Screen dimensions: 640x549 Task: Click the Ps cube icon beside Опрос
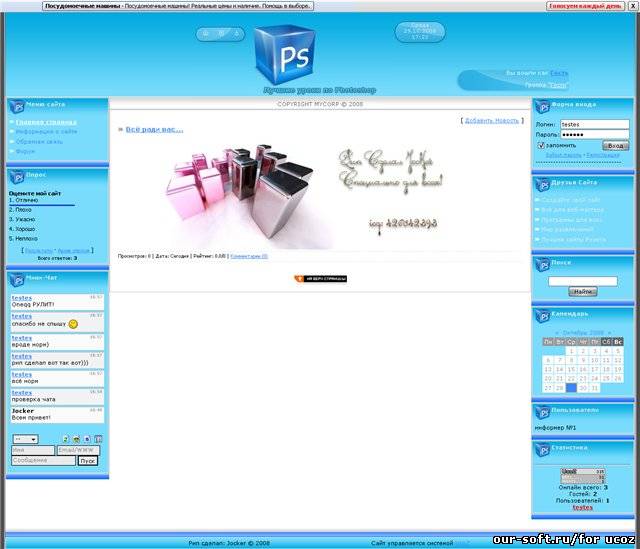(x=17, y=176)
